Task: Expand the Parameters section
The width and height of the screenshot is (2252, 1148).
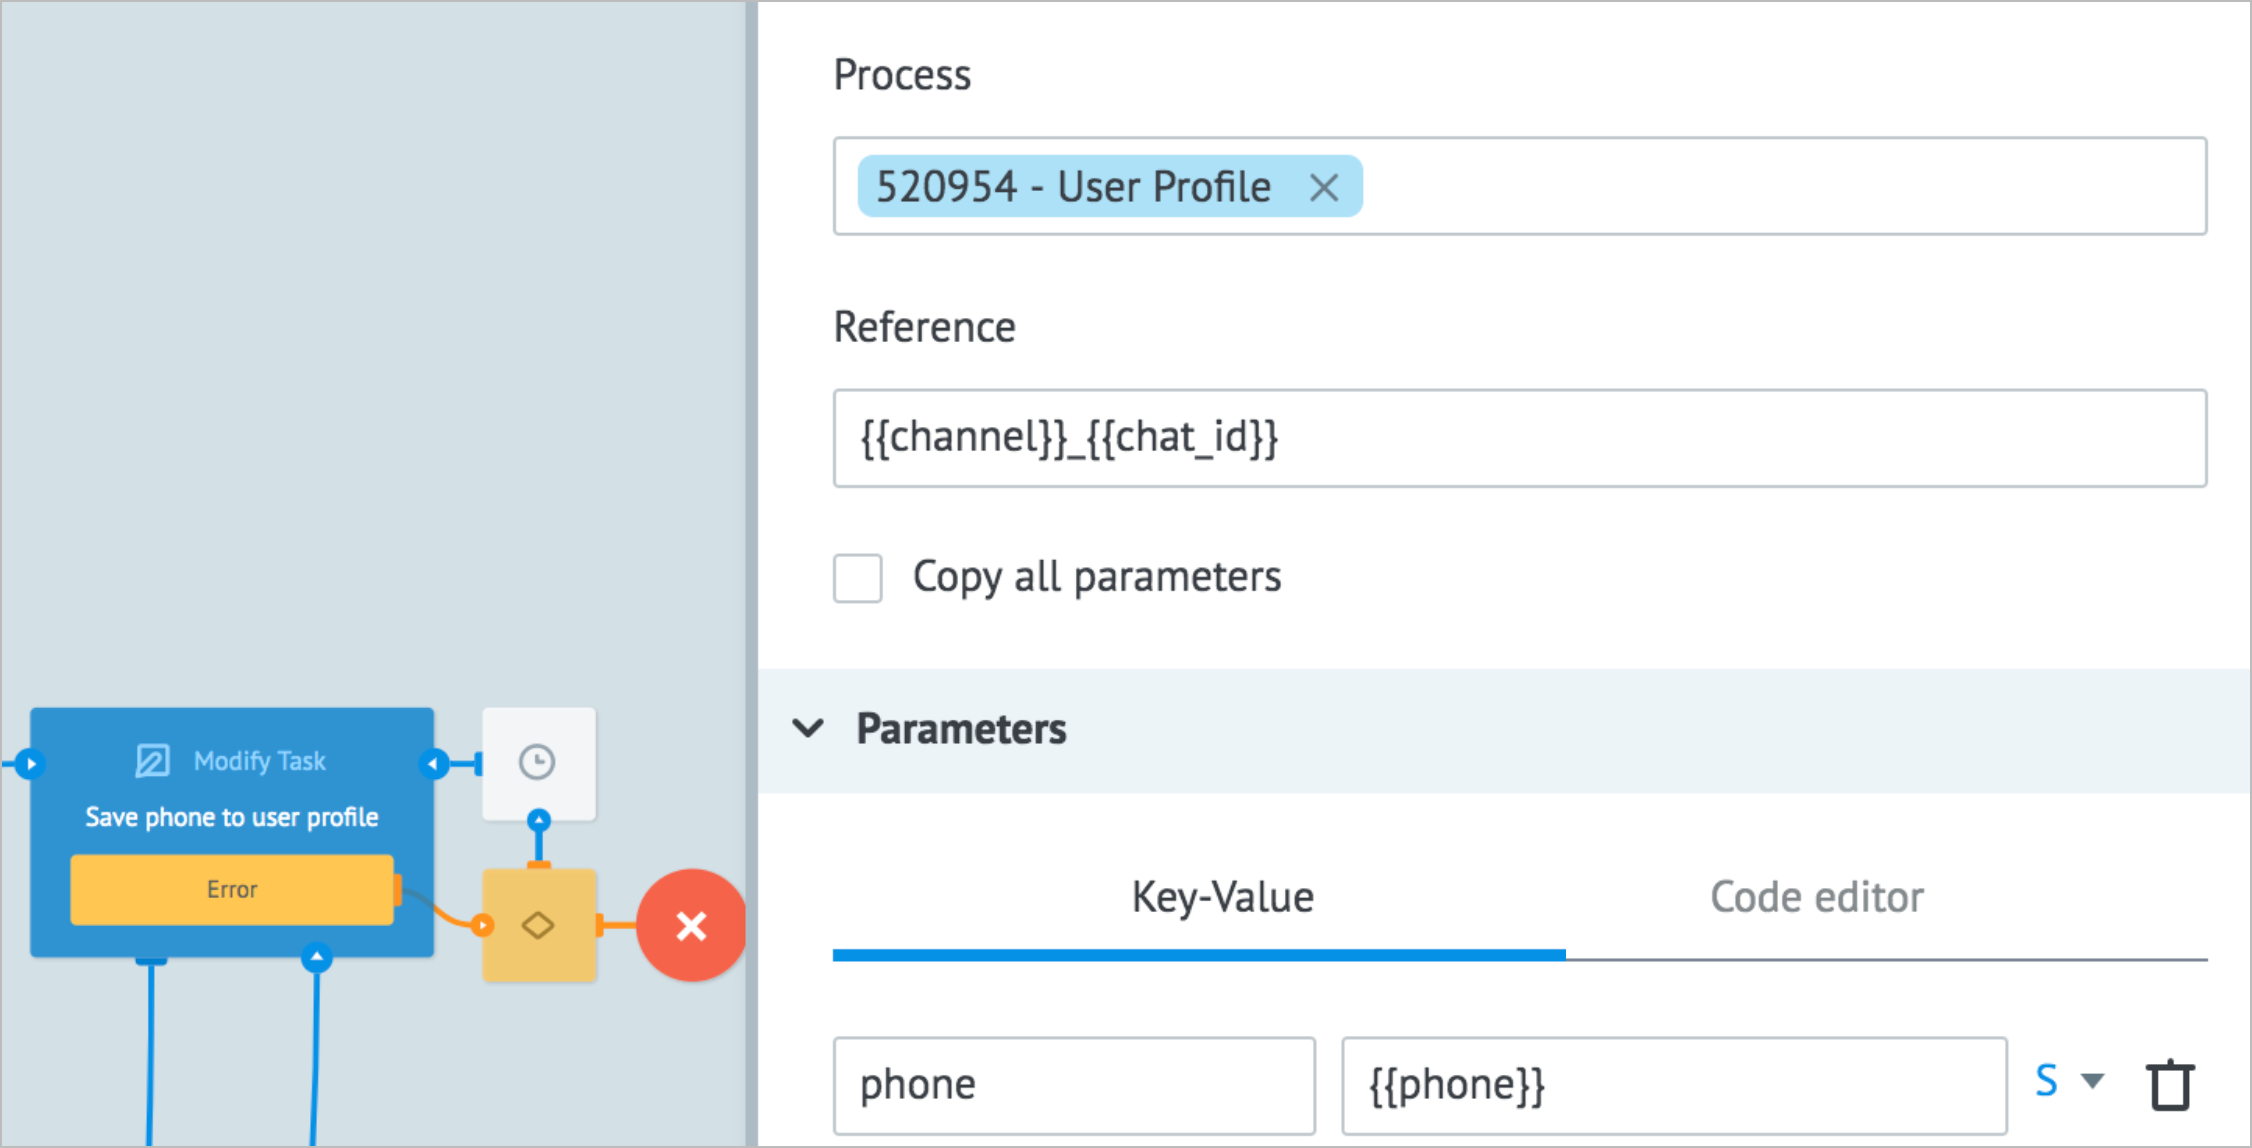Action: [x=813, y=729]
